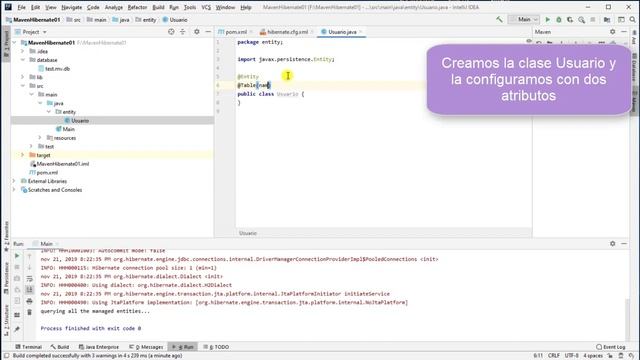Run with Coverage icon in toolbar

click(x=570, y=20)
